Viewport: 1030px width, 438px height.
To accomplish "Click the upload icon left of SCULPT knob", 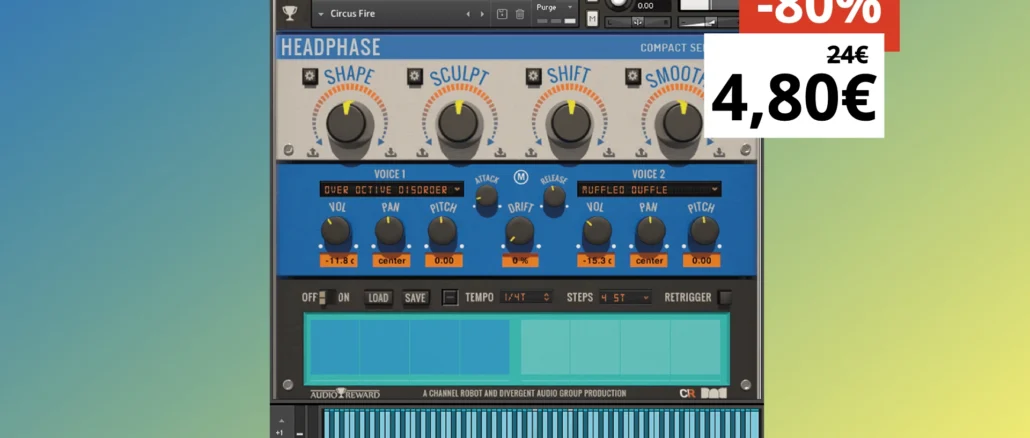I will pyautogui.click(x=422, y=152).
